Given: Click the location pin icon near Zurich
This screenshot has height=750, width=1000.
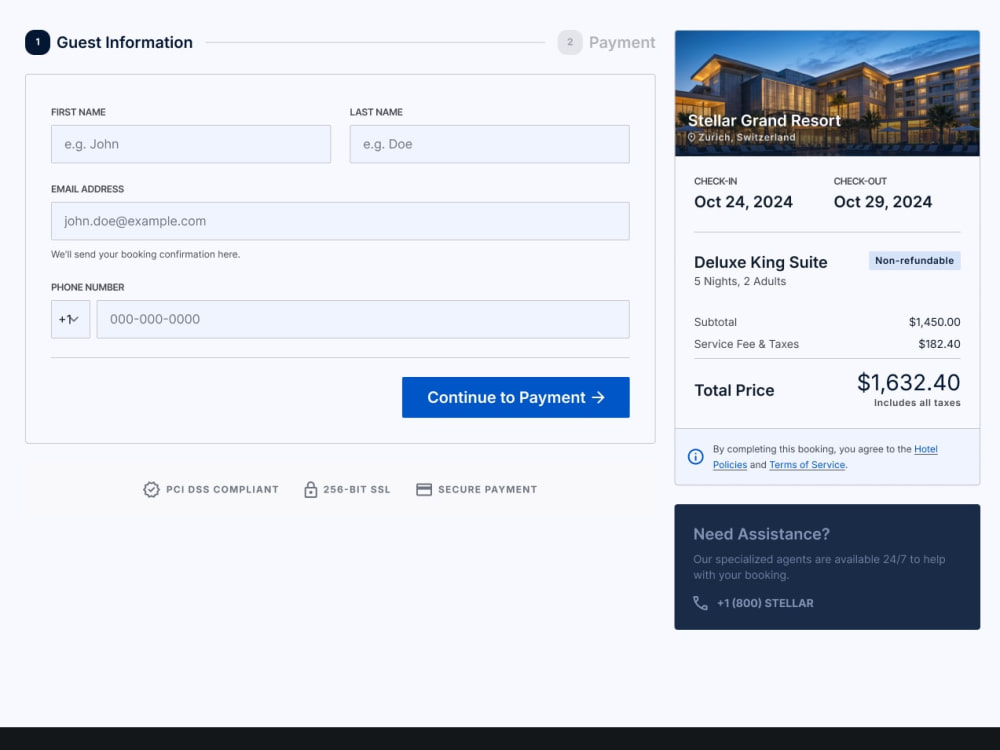Looking at the screenshot, I should pyautogui.click(x=691, y=137).
